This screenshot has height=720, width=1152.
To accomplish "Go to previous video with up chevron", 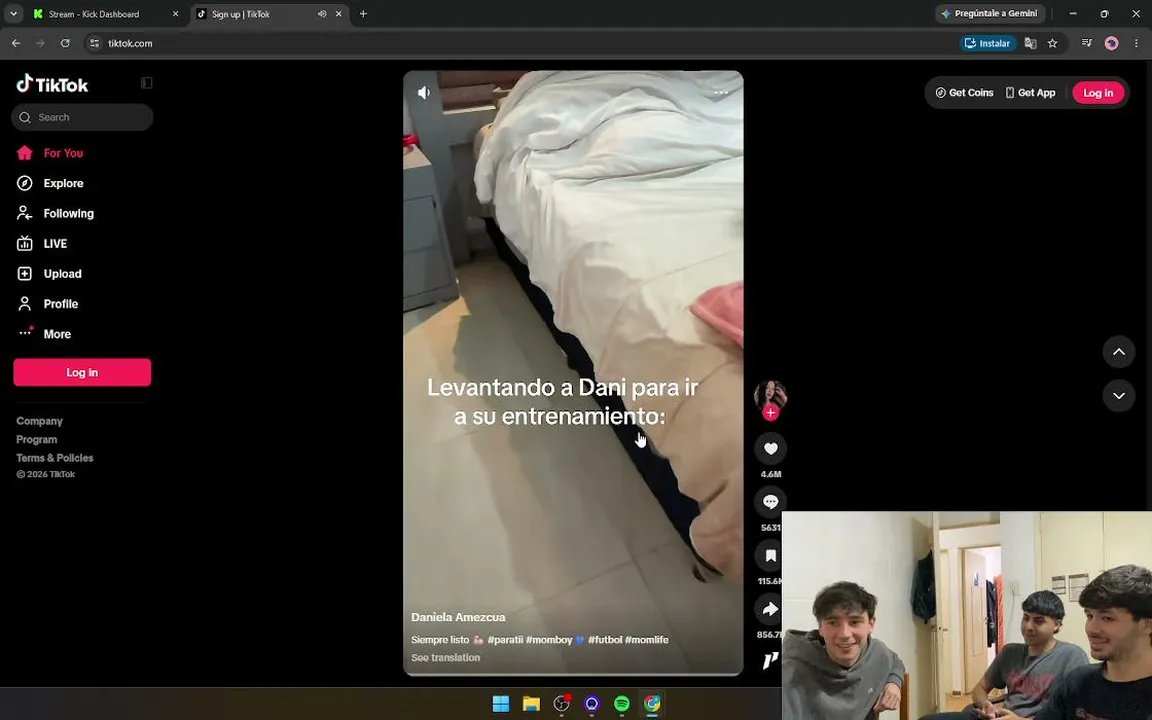I will (x=1118, y=352).
